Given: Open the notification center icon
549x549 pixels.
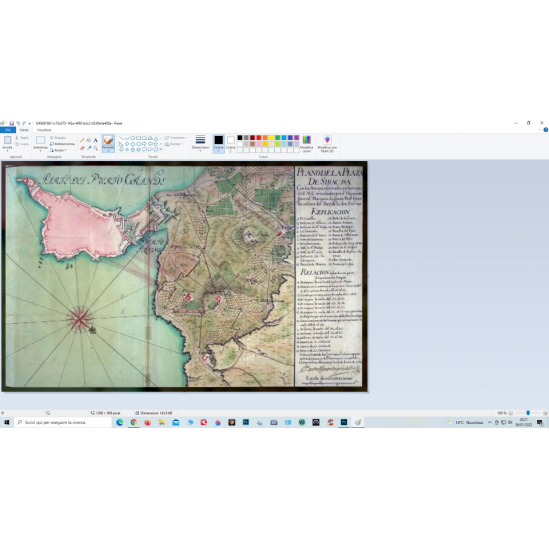Looking at the screenshot, I should (540, 423).
